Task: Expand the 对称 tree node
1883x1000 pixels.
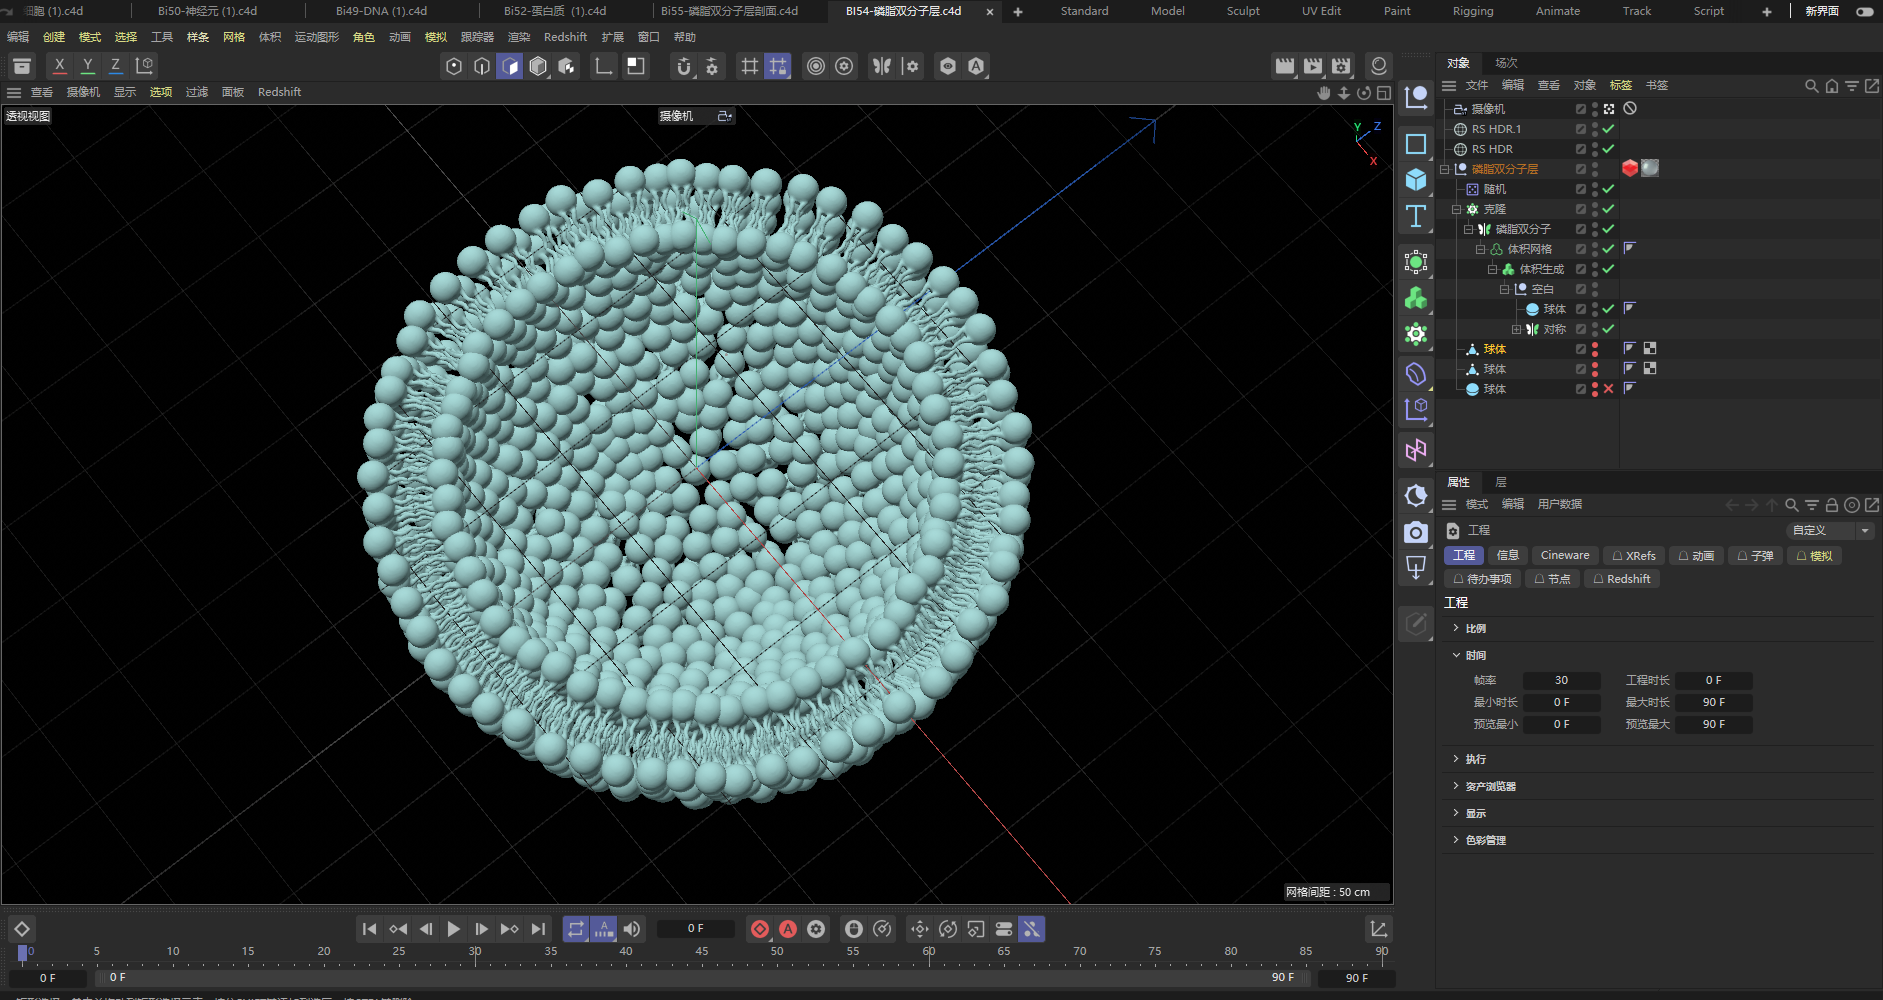Action: tap(1517, 329)
